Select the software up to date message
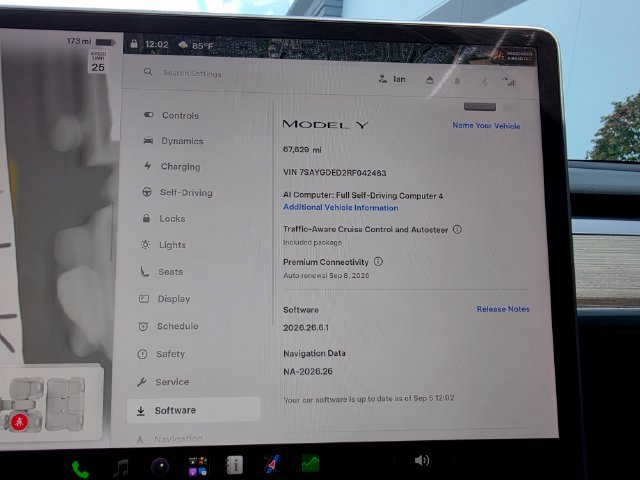Viewport: 640px width, 480px height. [369, 399]
